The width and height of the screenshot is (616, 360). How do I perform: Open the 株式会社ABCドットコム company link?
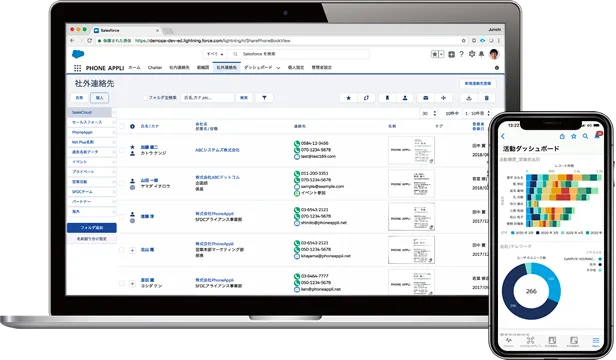pos(217,177)
